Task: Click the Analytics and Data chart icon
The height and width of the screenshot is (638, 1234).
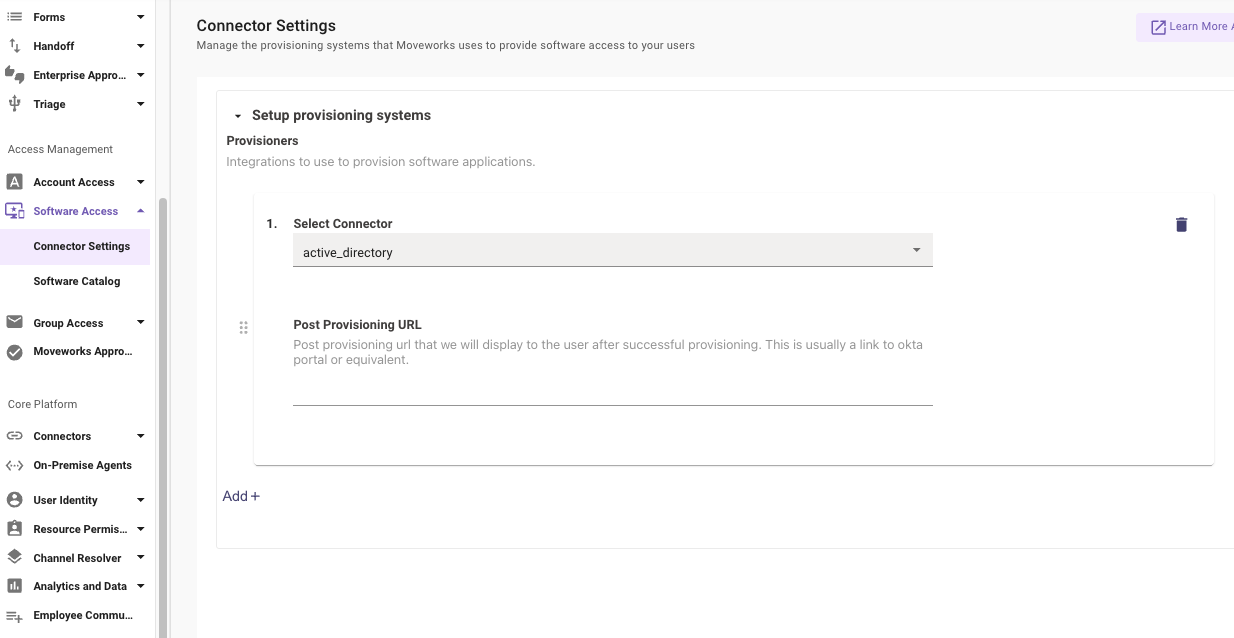Action: (15, 586)
